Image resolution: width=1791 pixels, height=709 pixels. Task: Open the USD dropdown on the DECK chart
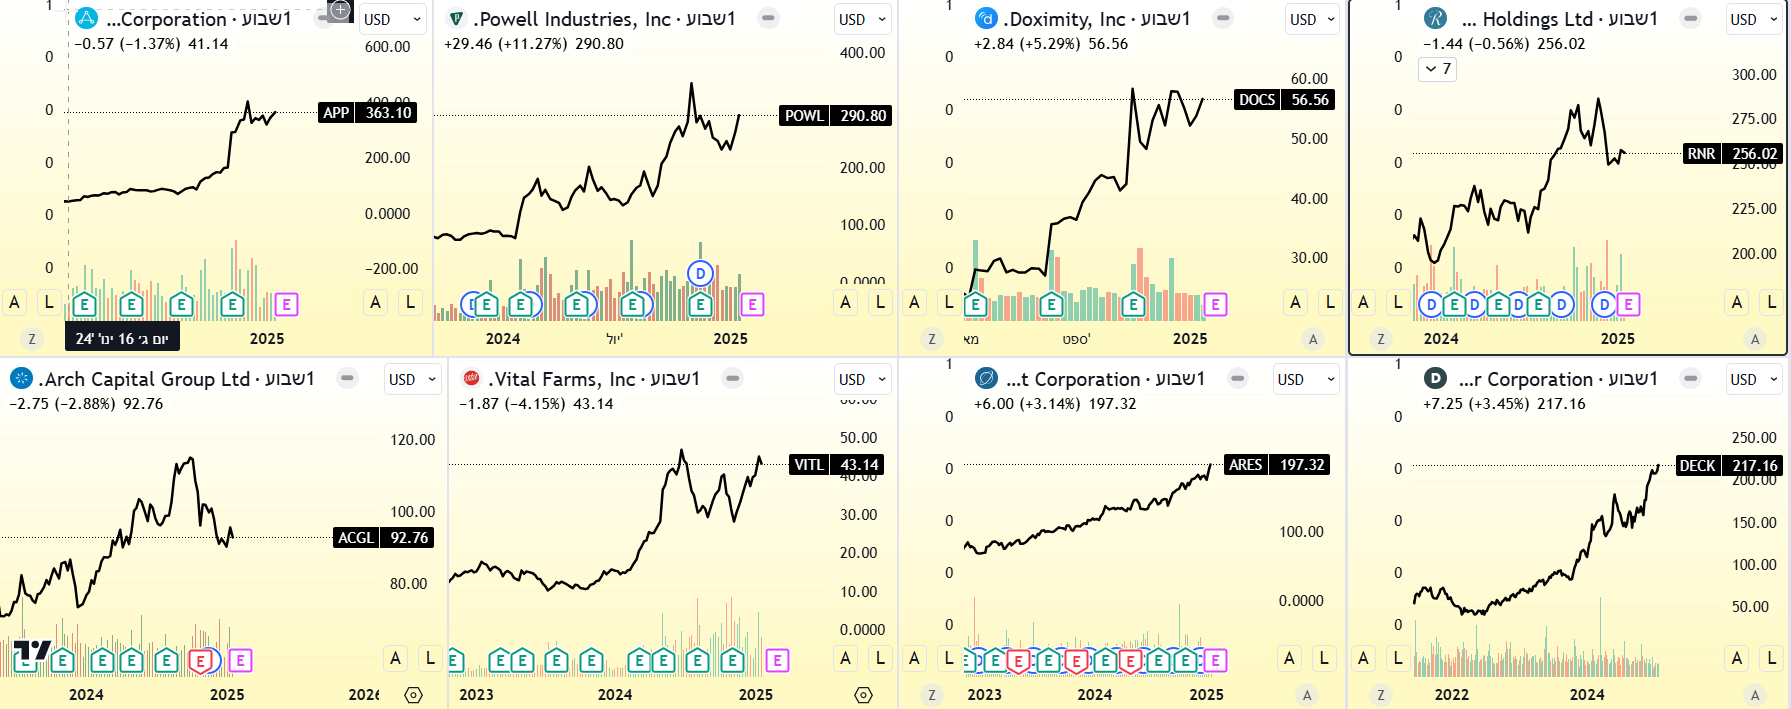1752,379
